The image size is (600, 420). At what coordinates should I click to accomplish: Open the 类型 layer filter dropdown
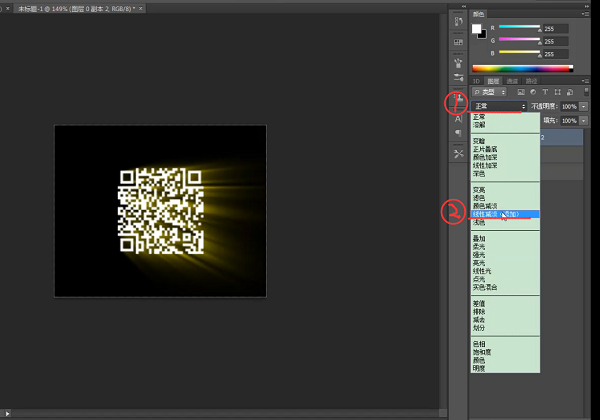pyautogui.click(x=489, y=92)
